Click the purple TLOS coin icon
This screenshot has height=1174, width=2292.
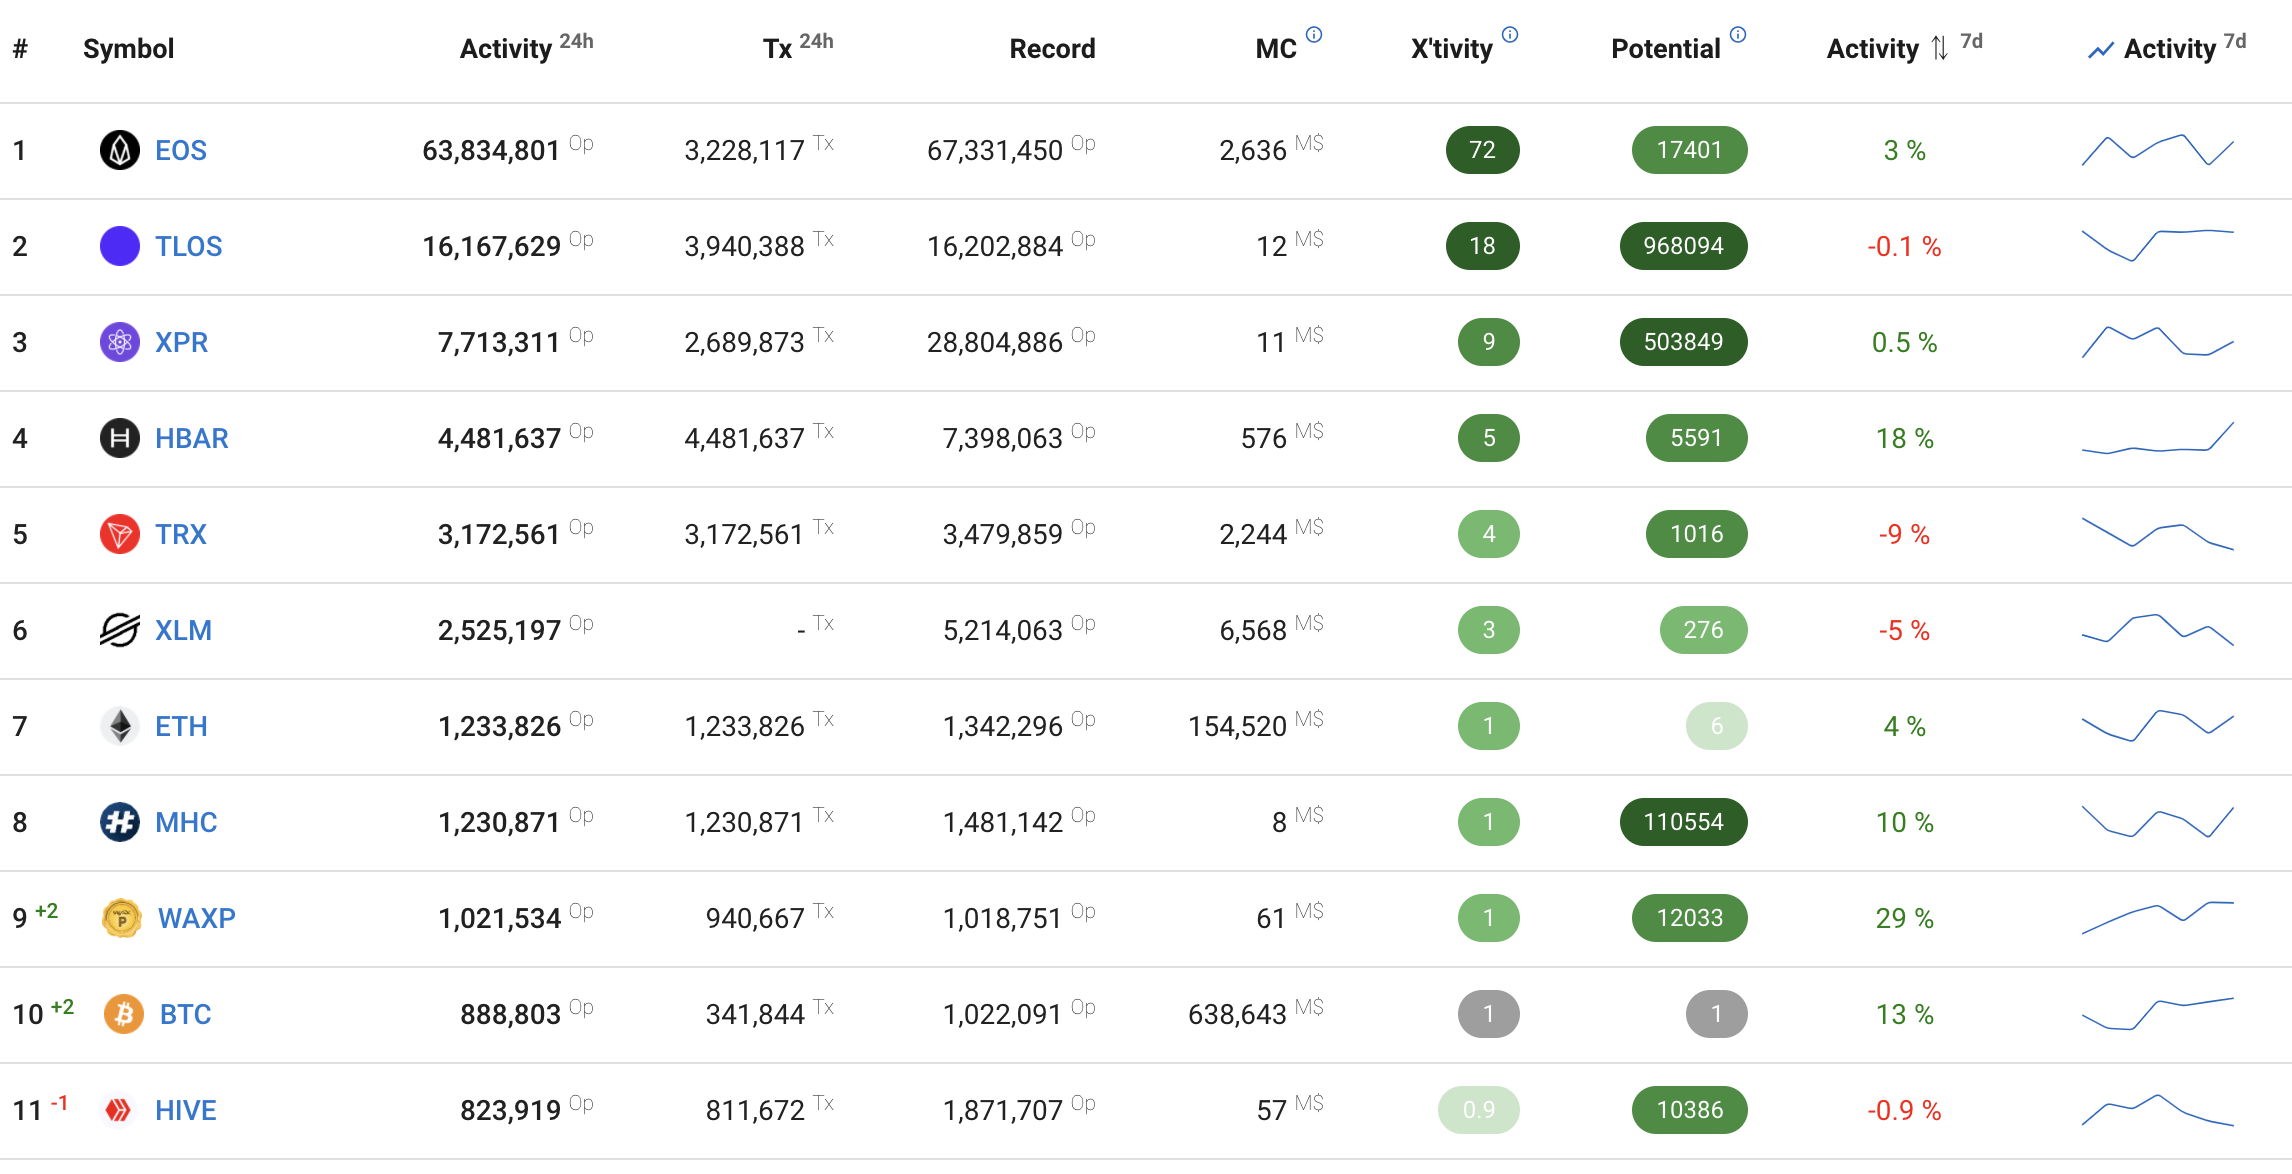119,246
